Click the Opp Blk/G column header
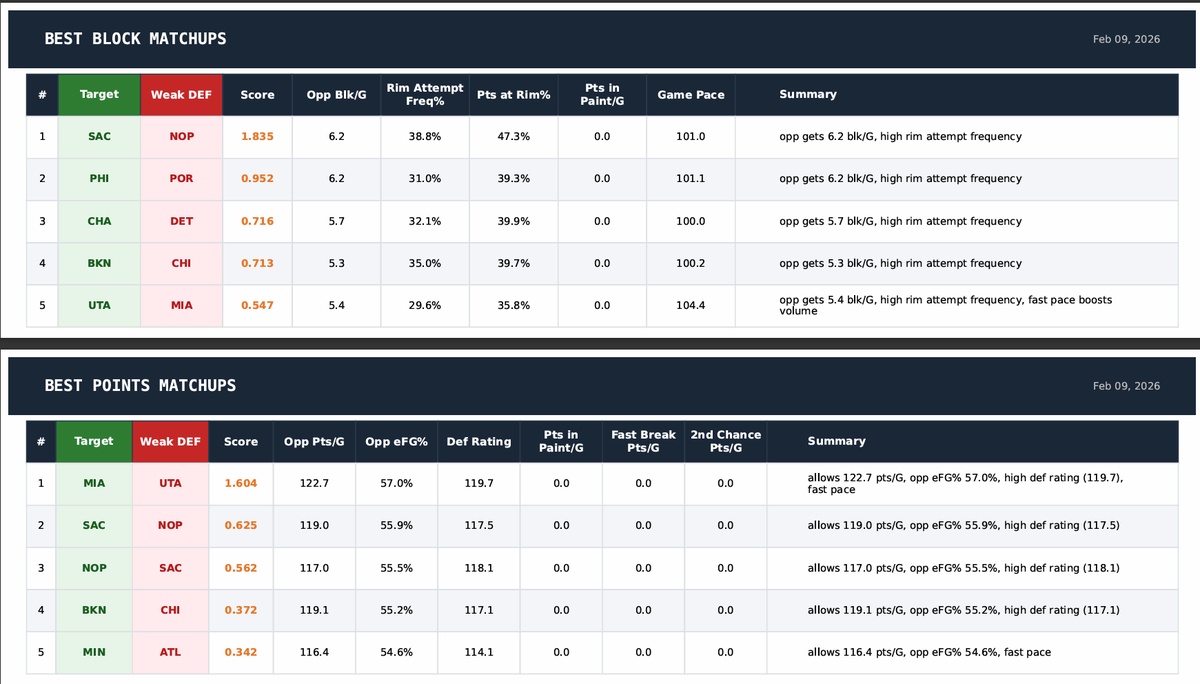Image resolution: width=1200 pixels, height=684 pixels. tap(336, 95)
